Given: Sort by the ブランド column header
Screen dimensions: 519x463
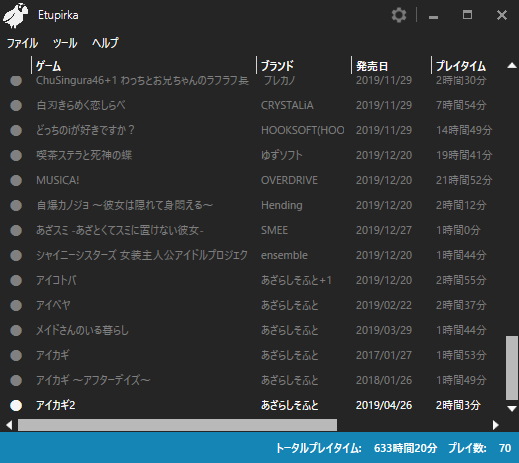Looking at the screenshot, I should pos(277,66).
